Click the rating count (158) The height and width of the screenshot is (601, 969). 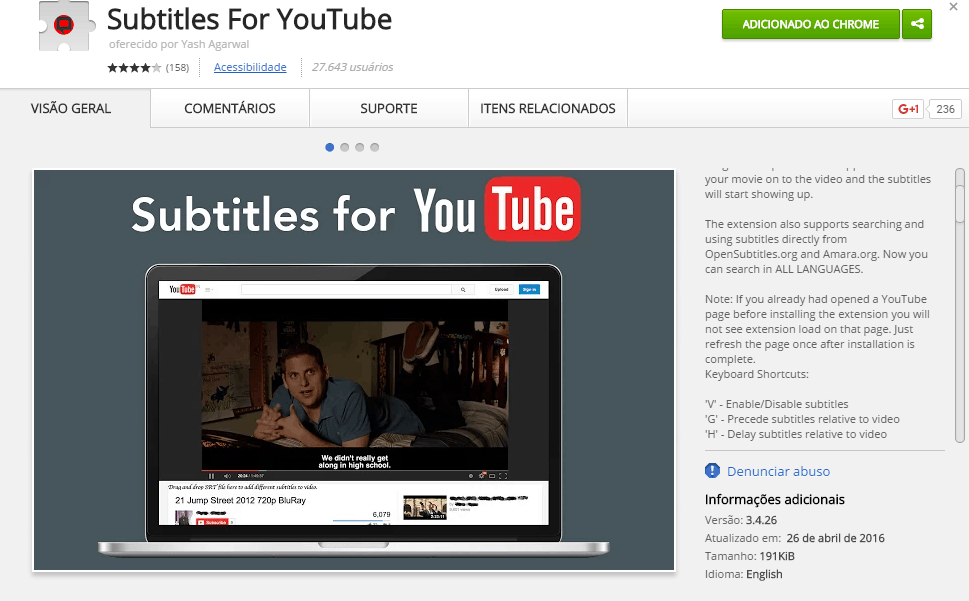(x=177, y=67)
